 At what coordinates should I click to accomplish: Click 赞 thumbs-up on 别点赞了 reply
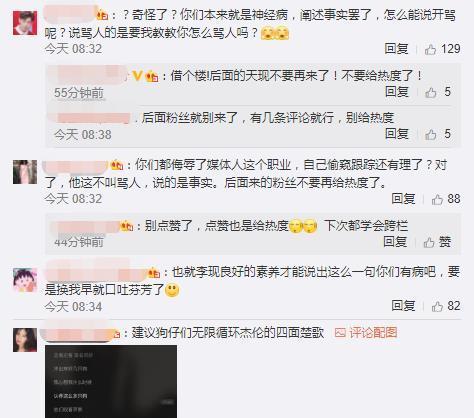(x=437, y=242)
